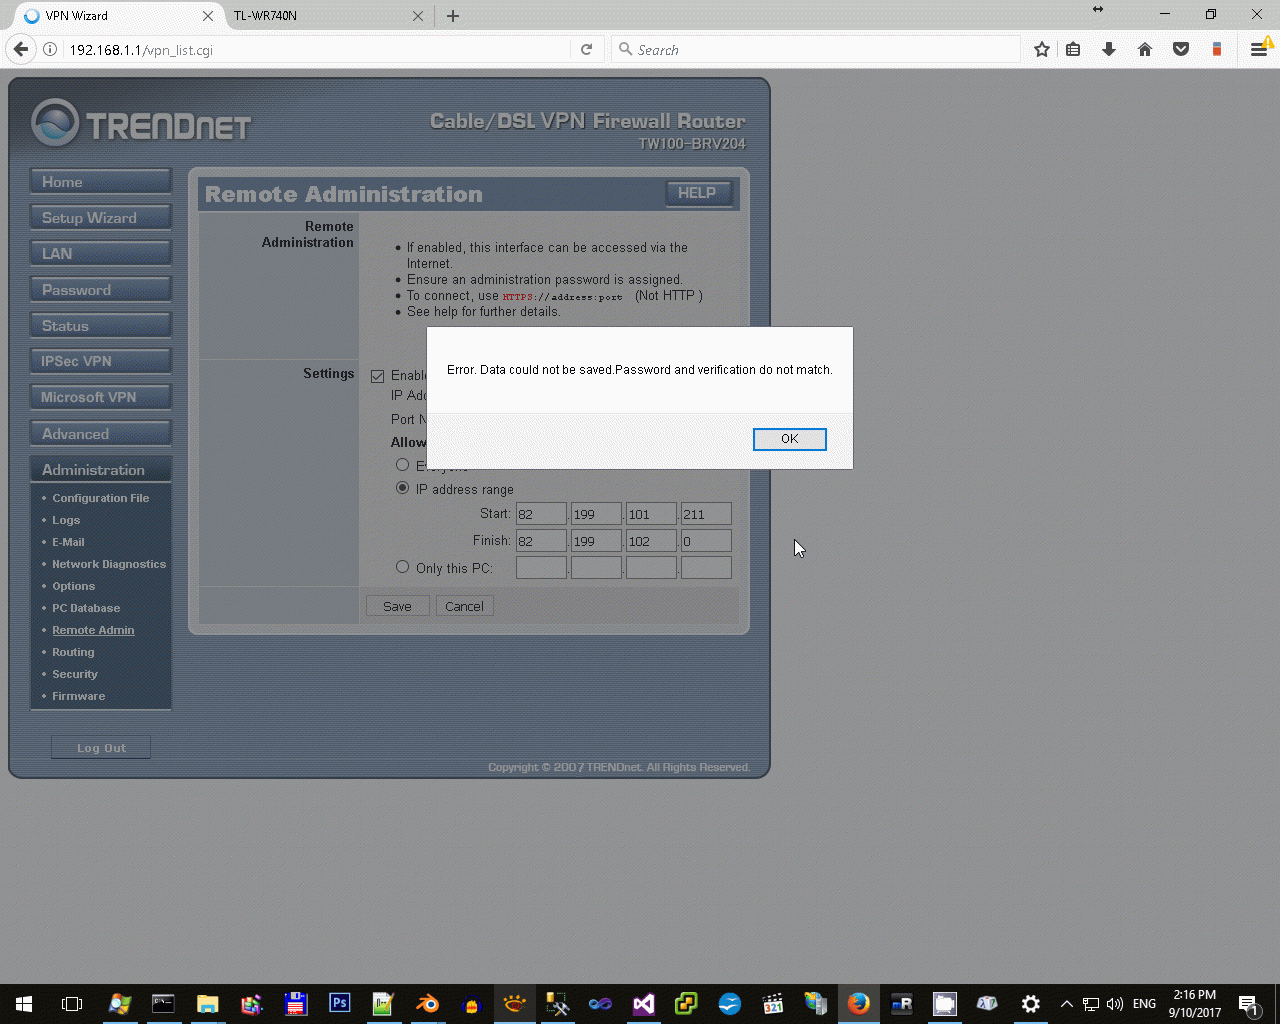Open File Explorer from taskbar

pyautogui.click(x=207, y=1004)
